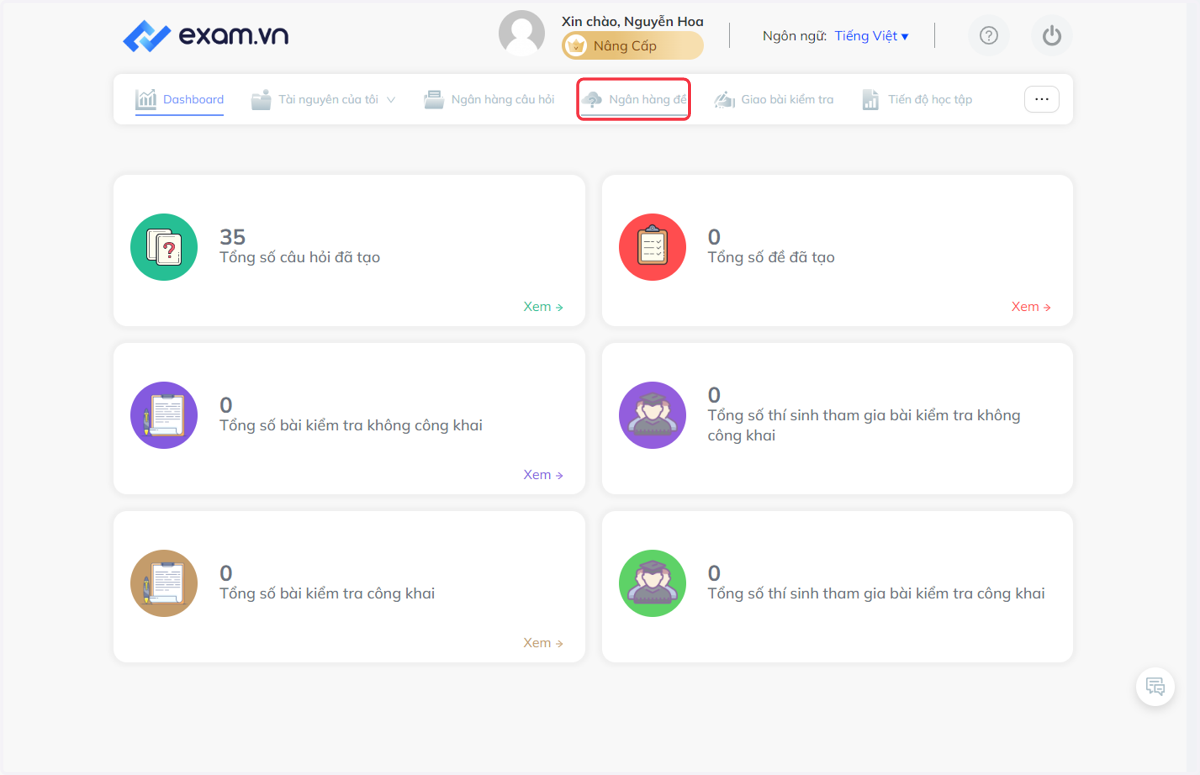Click green graduate icon for thí sinh công khai

coord(652,583)
